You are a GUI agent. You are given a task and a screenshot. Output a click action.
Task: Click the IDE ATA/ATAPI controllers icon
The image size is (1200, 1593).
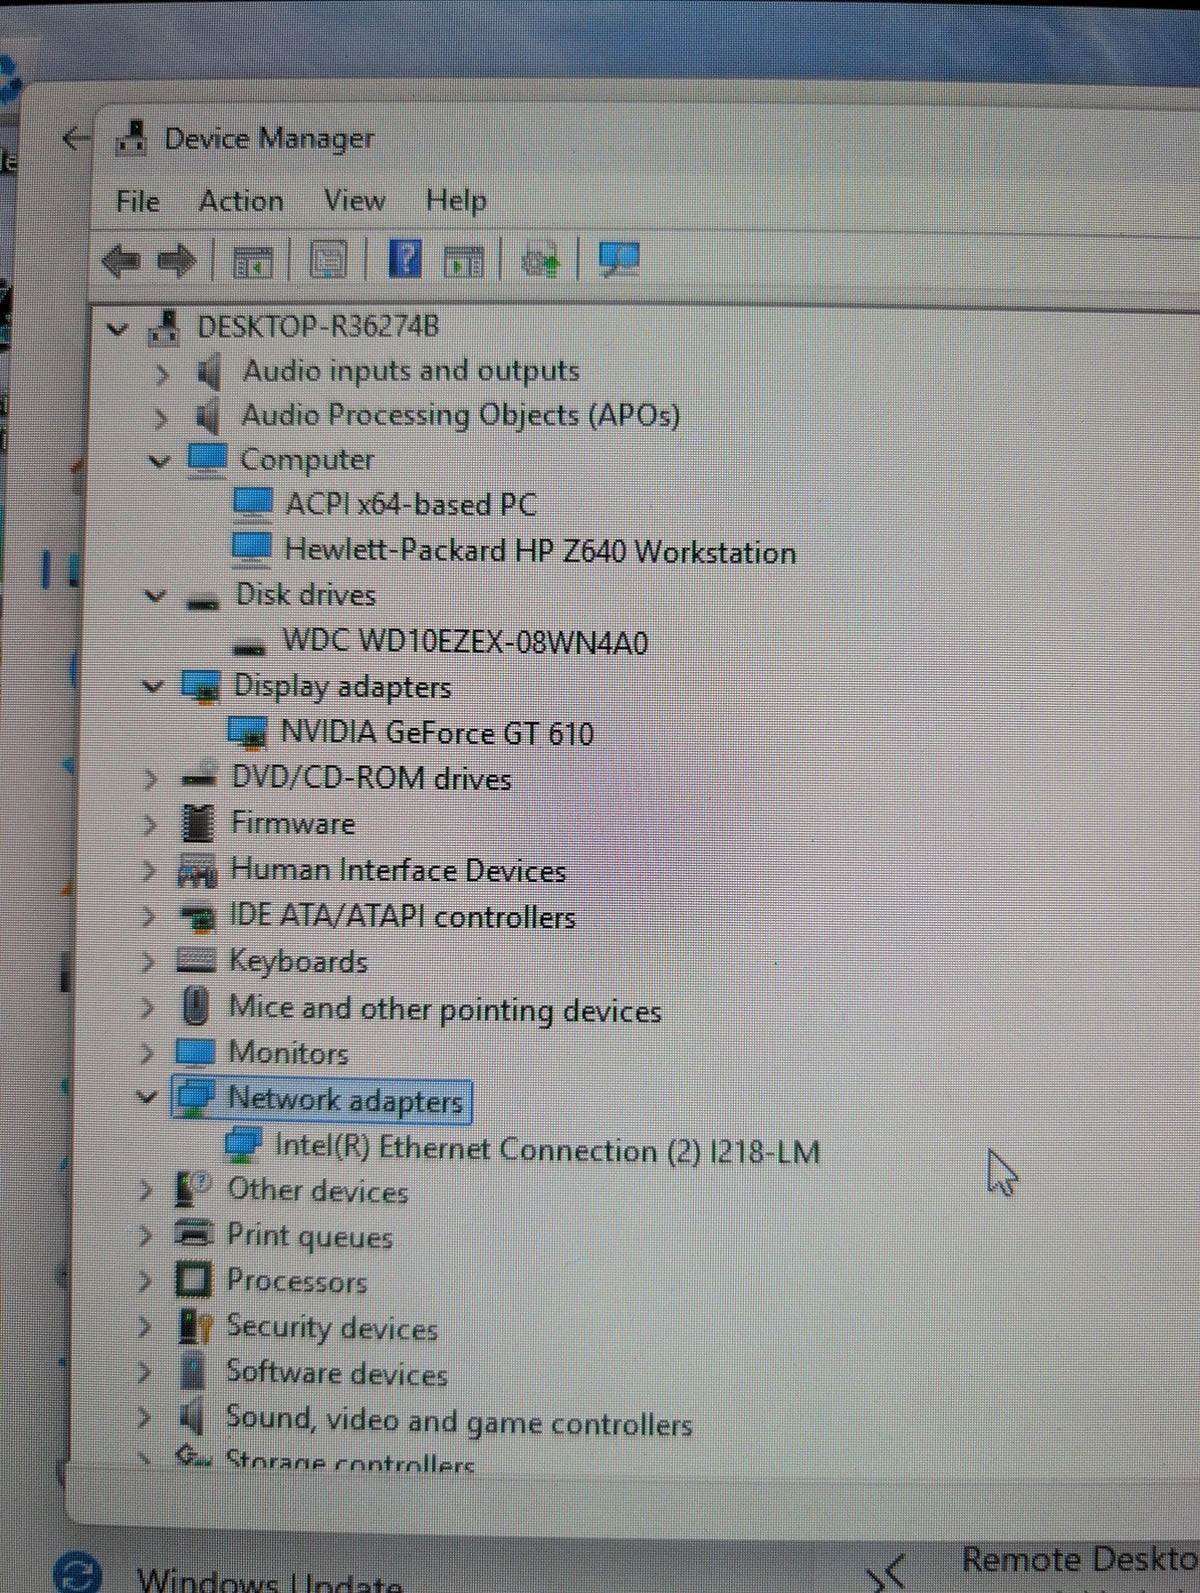pos(196,916)
